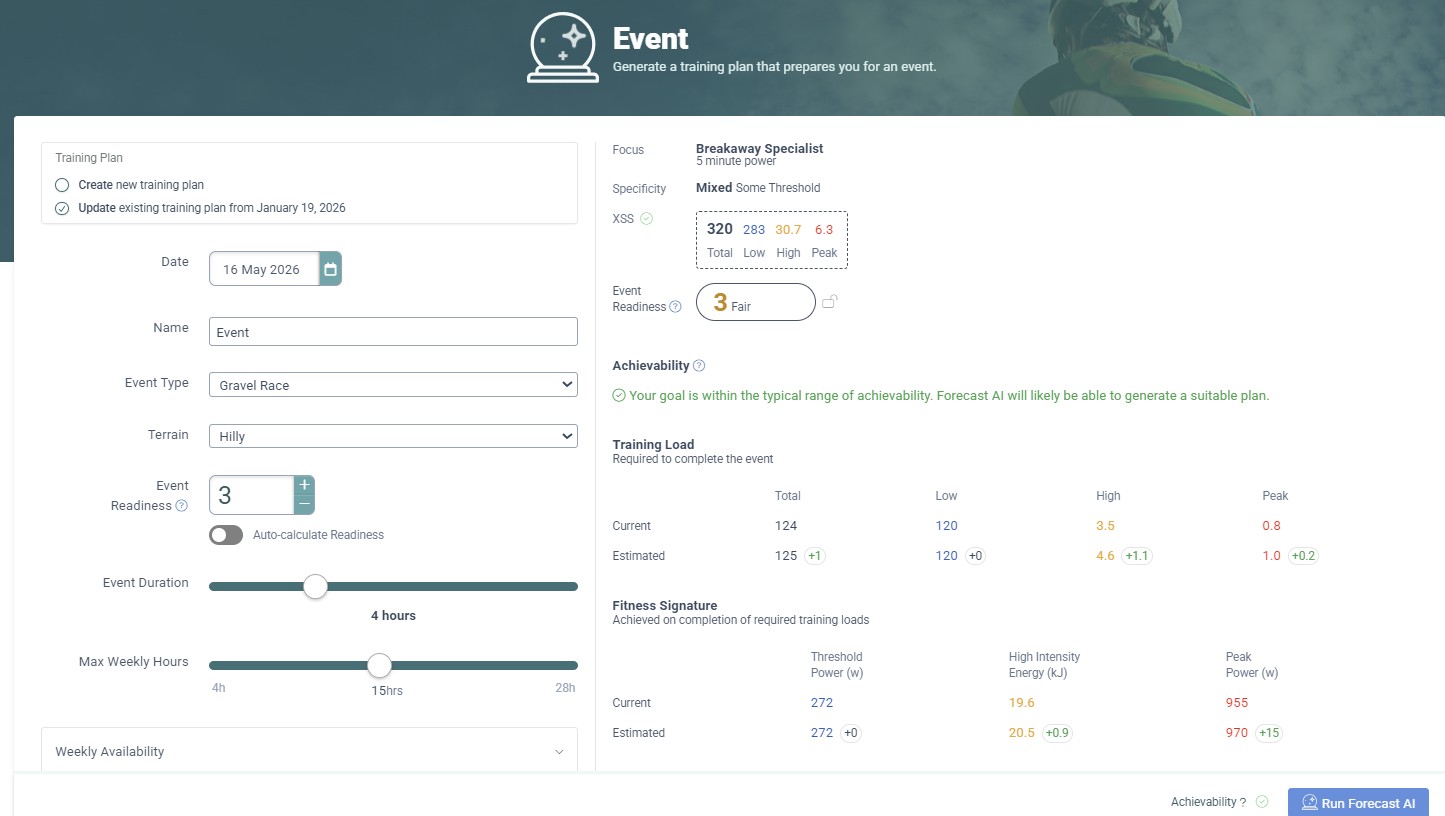Click the XSS green checkmark icon
The height and width of the screenshot is (816, 1445).
tap(646, 218)
